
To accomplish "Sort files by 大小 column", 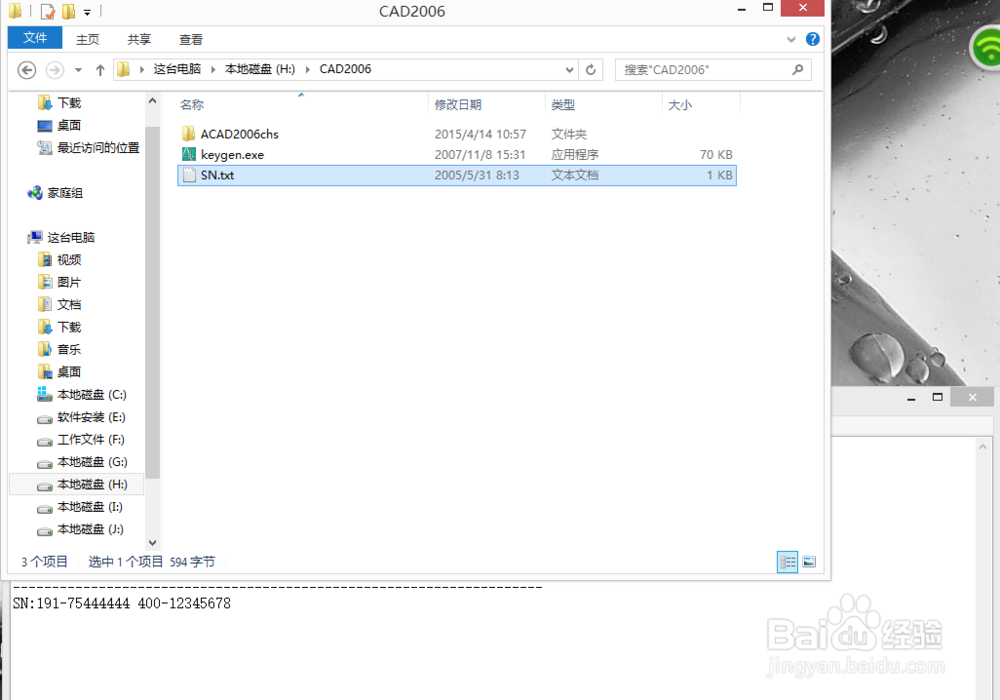I will 679,105.
